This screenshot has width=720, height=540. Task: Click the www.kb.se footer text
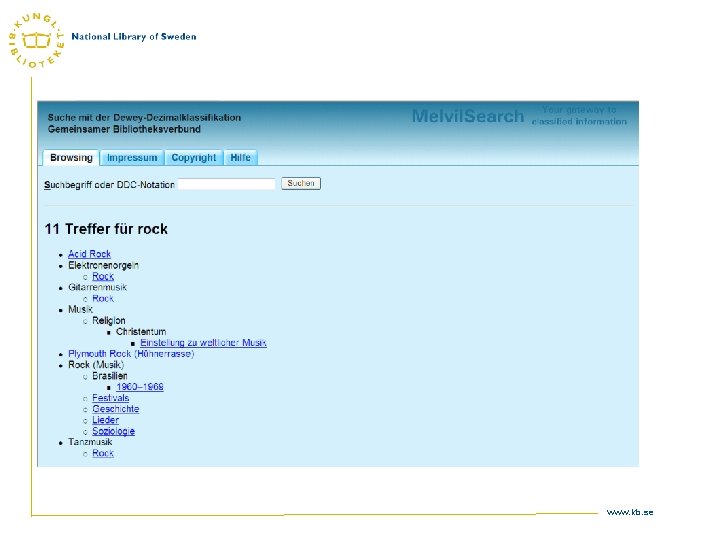(630, 512)
